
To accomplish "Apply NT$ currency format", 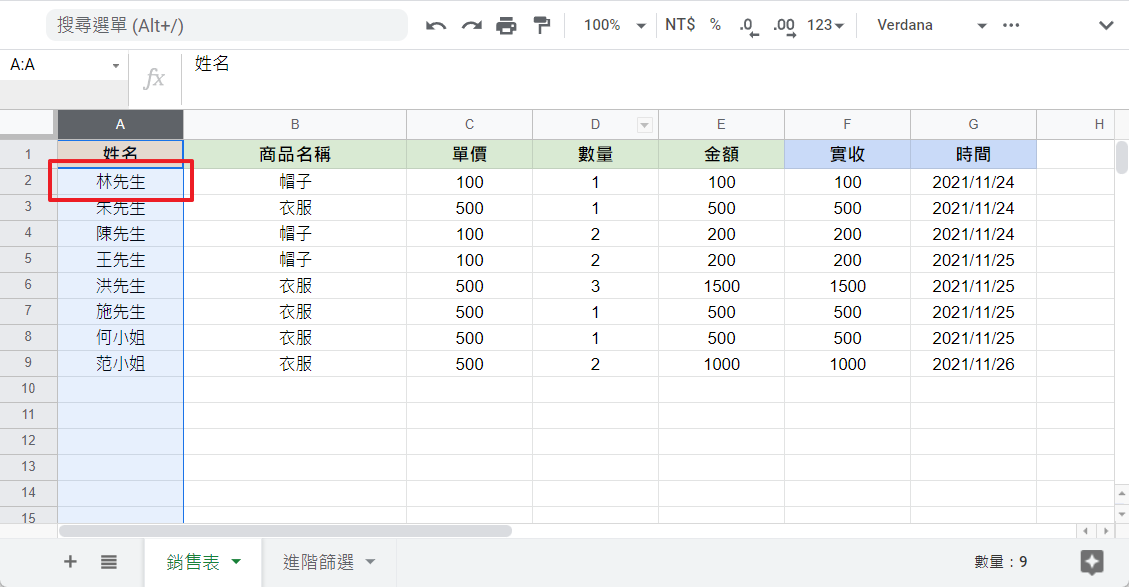I will click(680, 25).
